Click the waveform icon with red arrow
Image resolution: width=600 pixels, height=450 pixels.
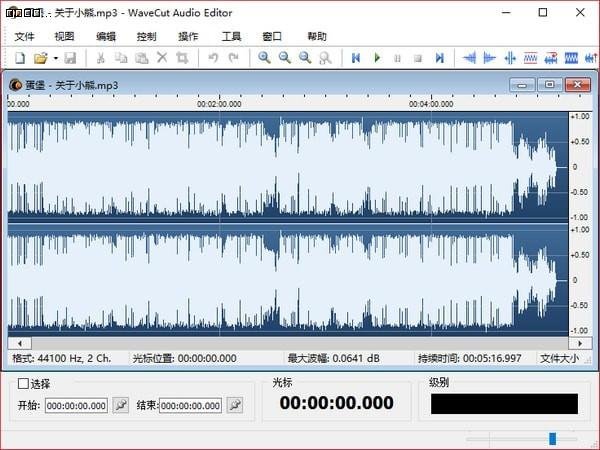551,58
